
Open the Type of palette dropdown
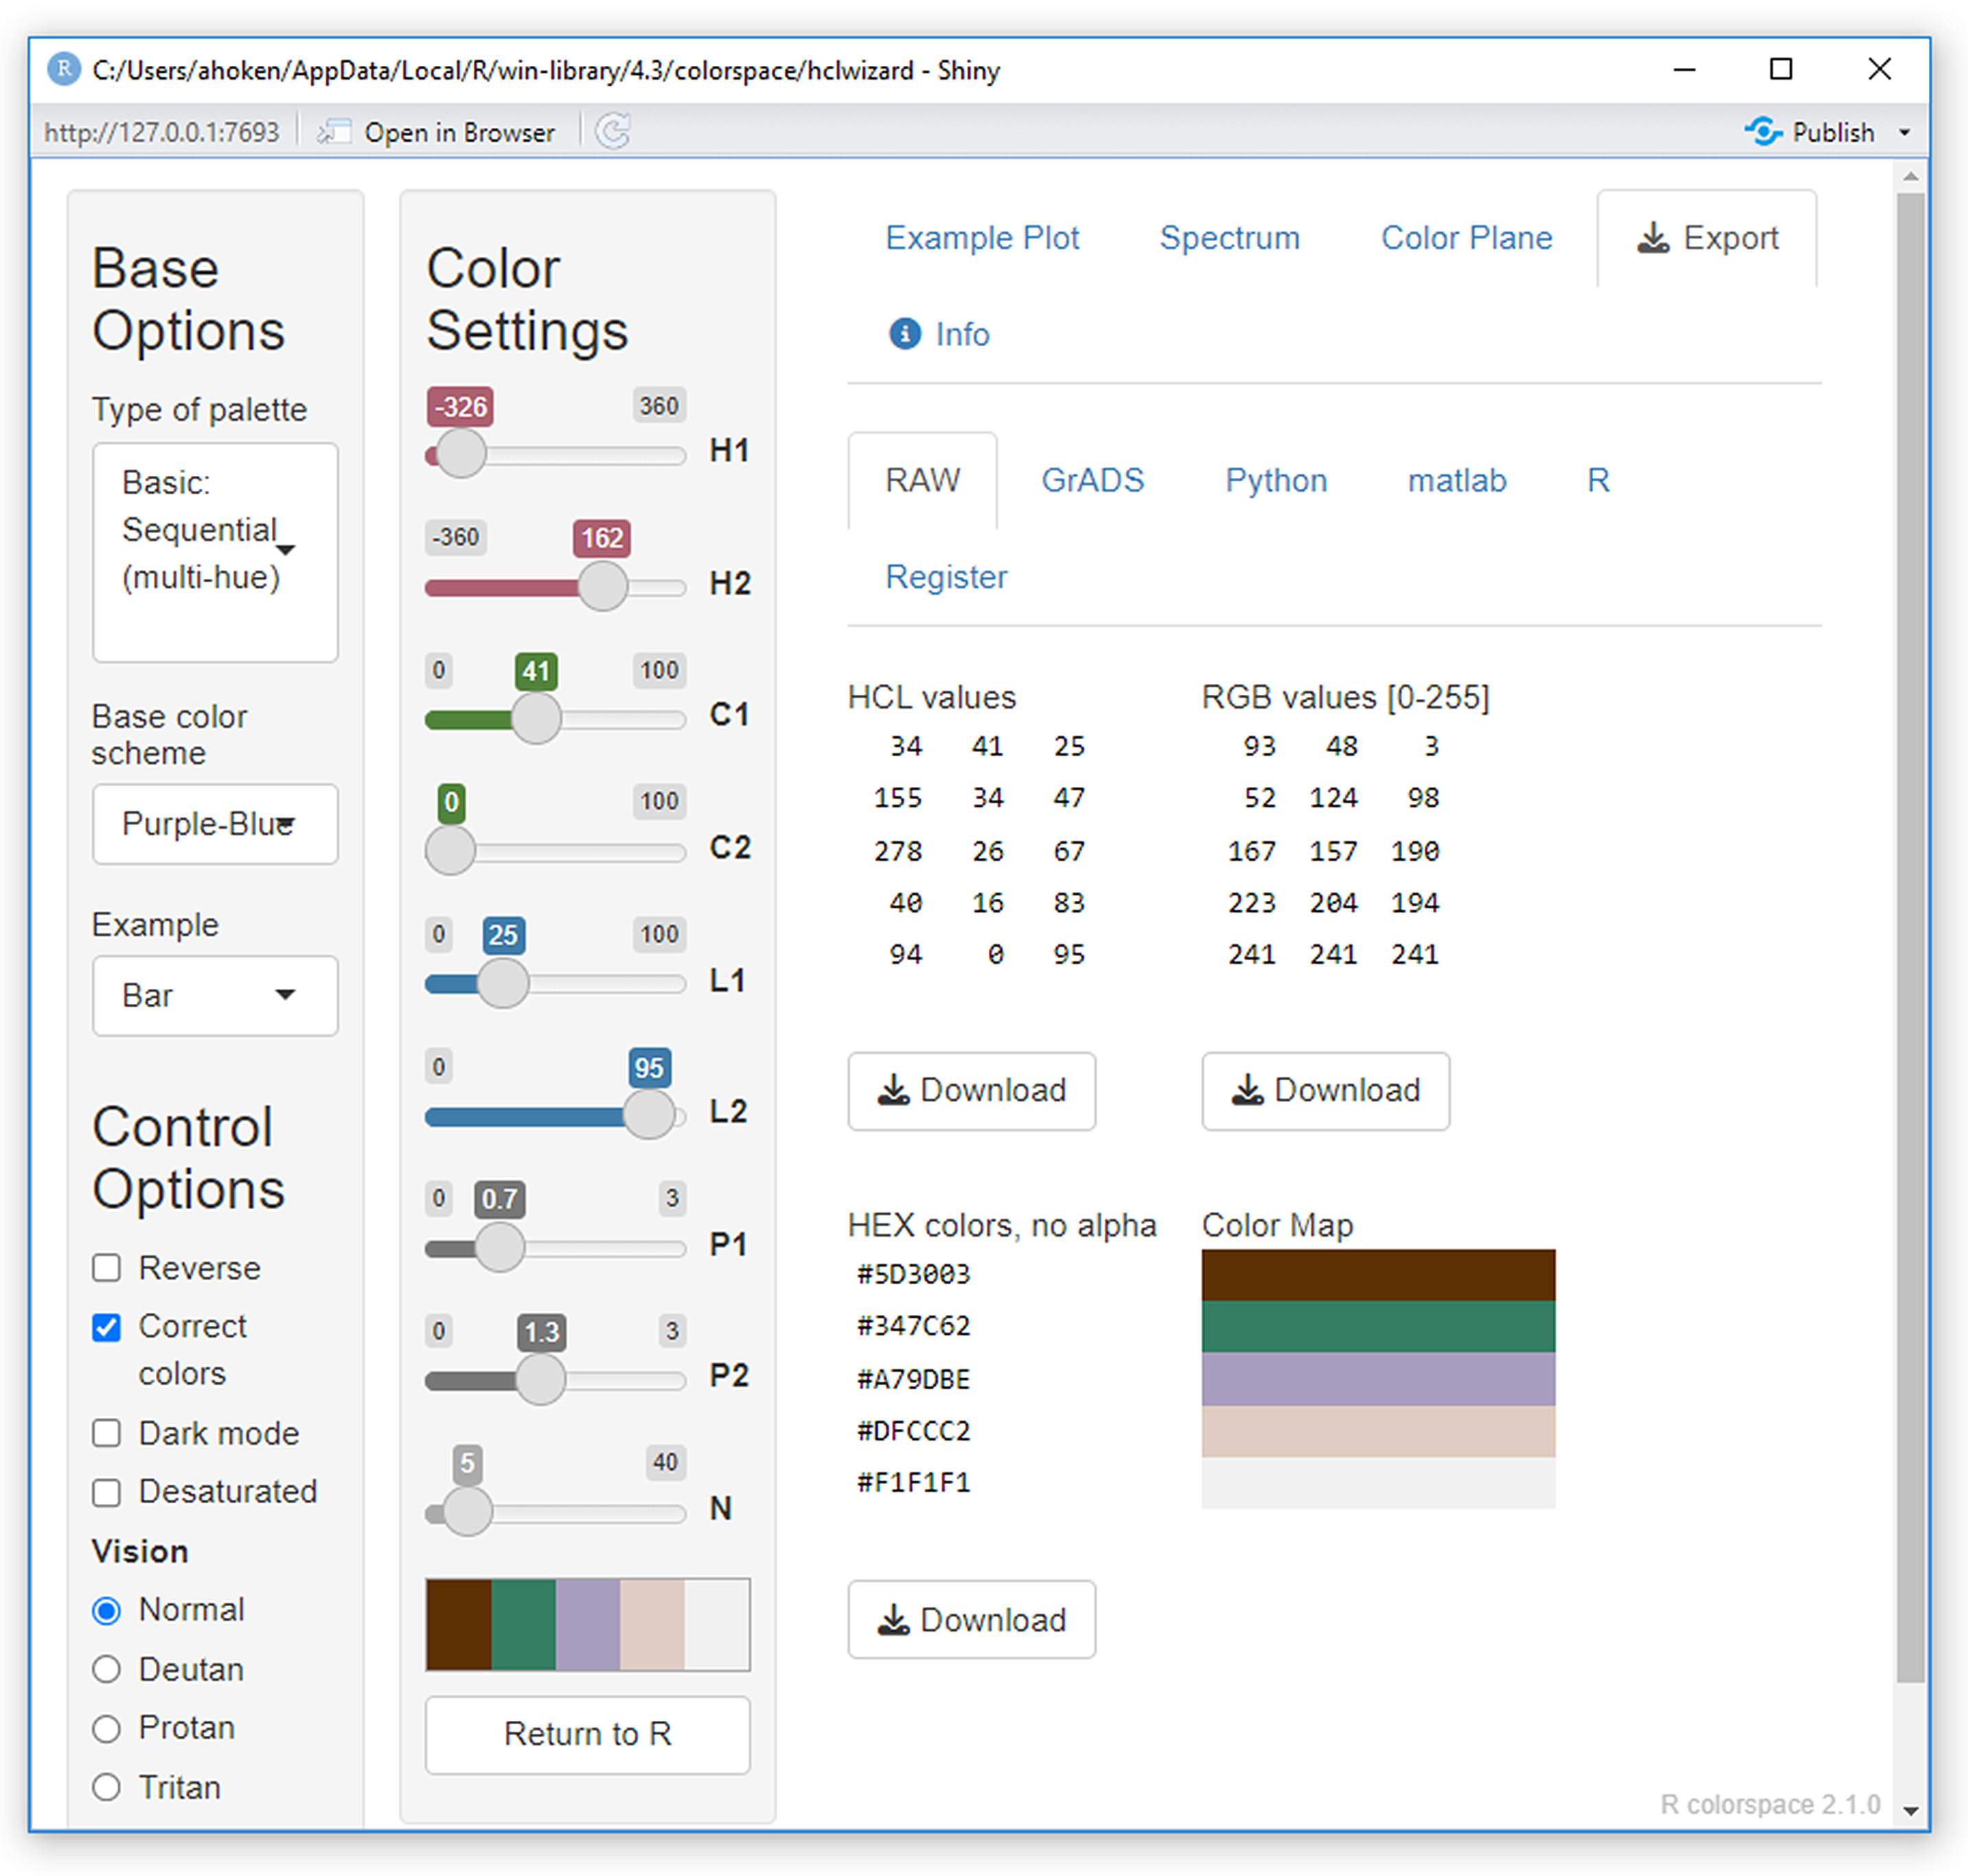[215, 552]
